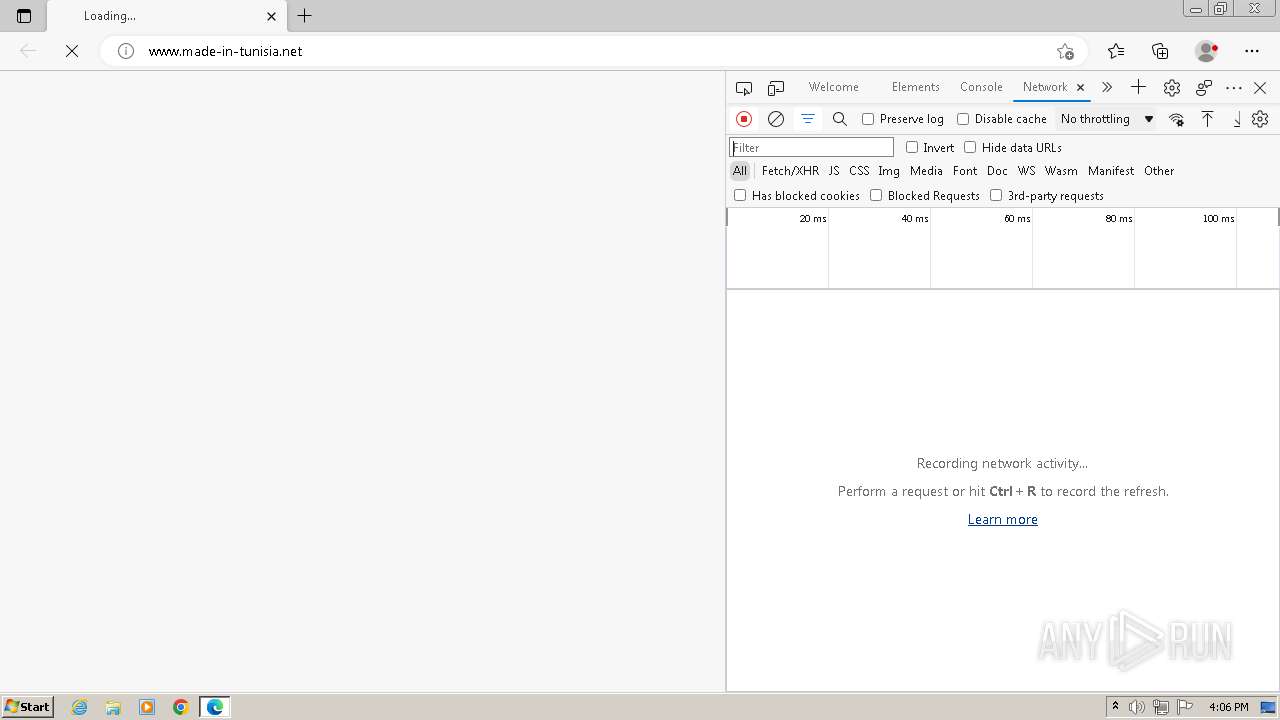The width and height of the screenshot is (1280, 720).
Task: Open DevTools customize ellipsis menu
Action: [1234, 88]
